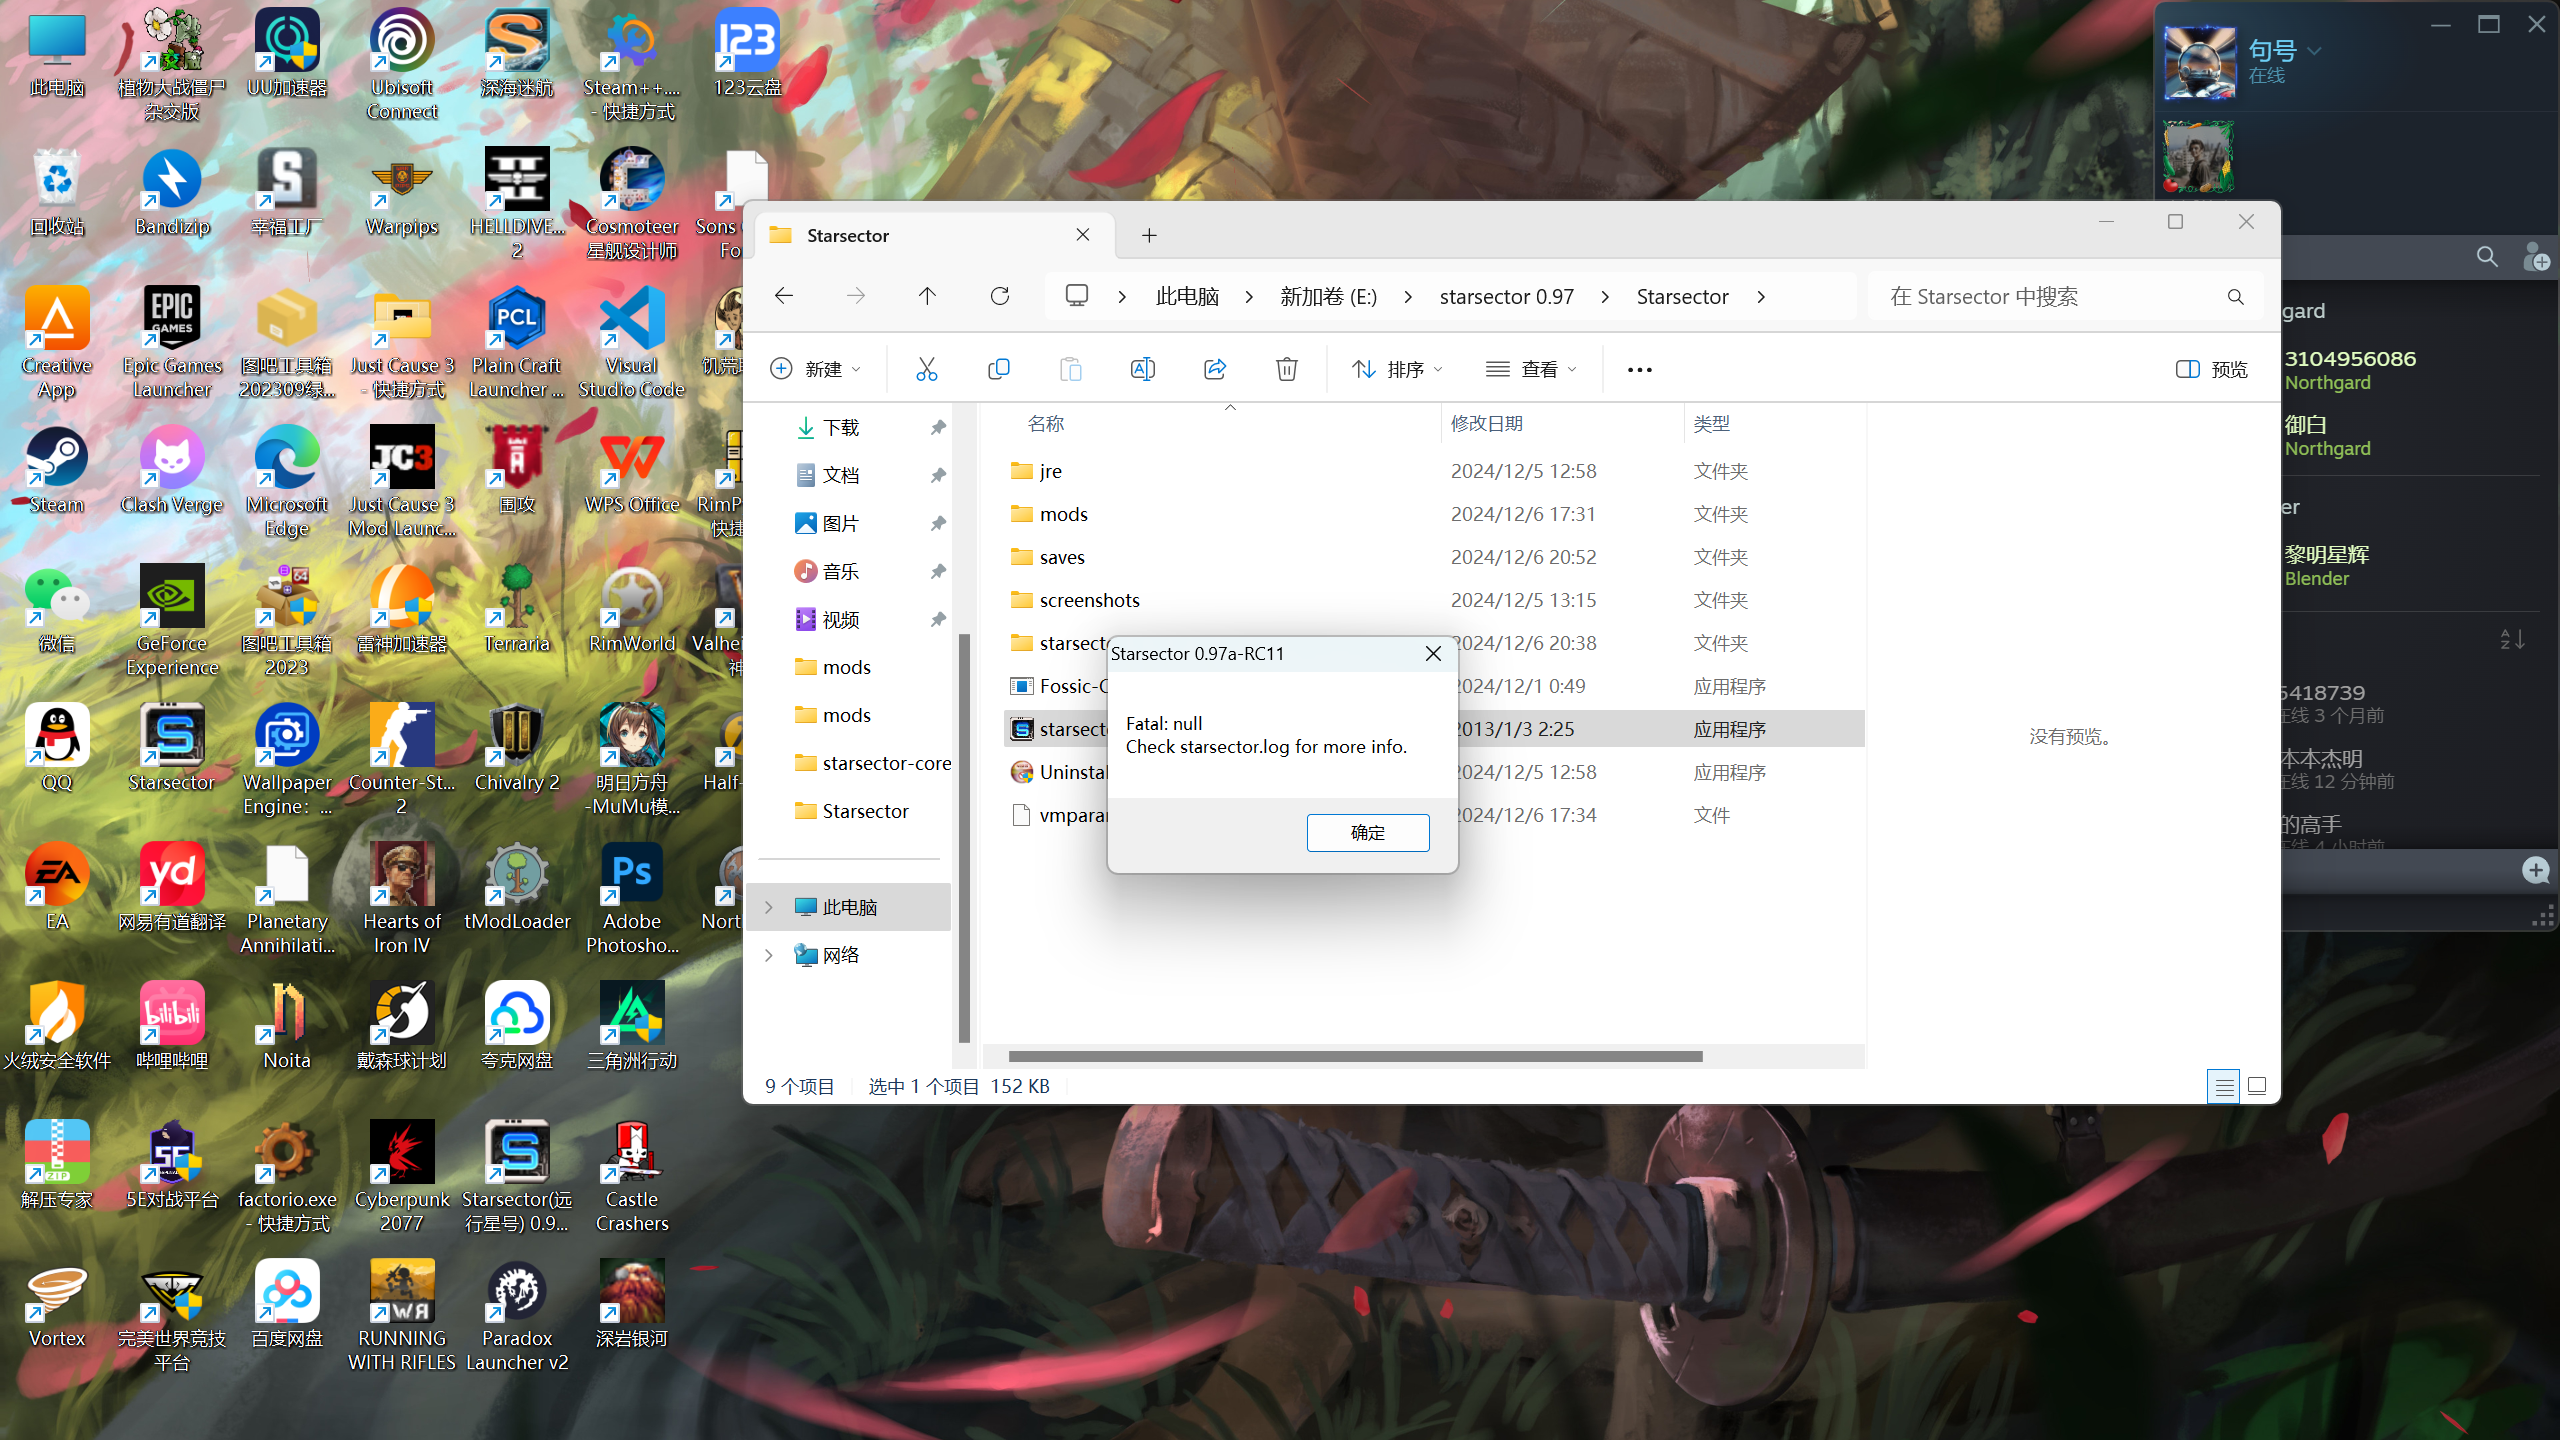Open the three-dots more options menu
Viewport: 2560px width, 1440px height.
point(1639,369)
